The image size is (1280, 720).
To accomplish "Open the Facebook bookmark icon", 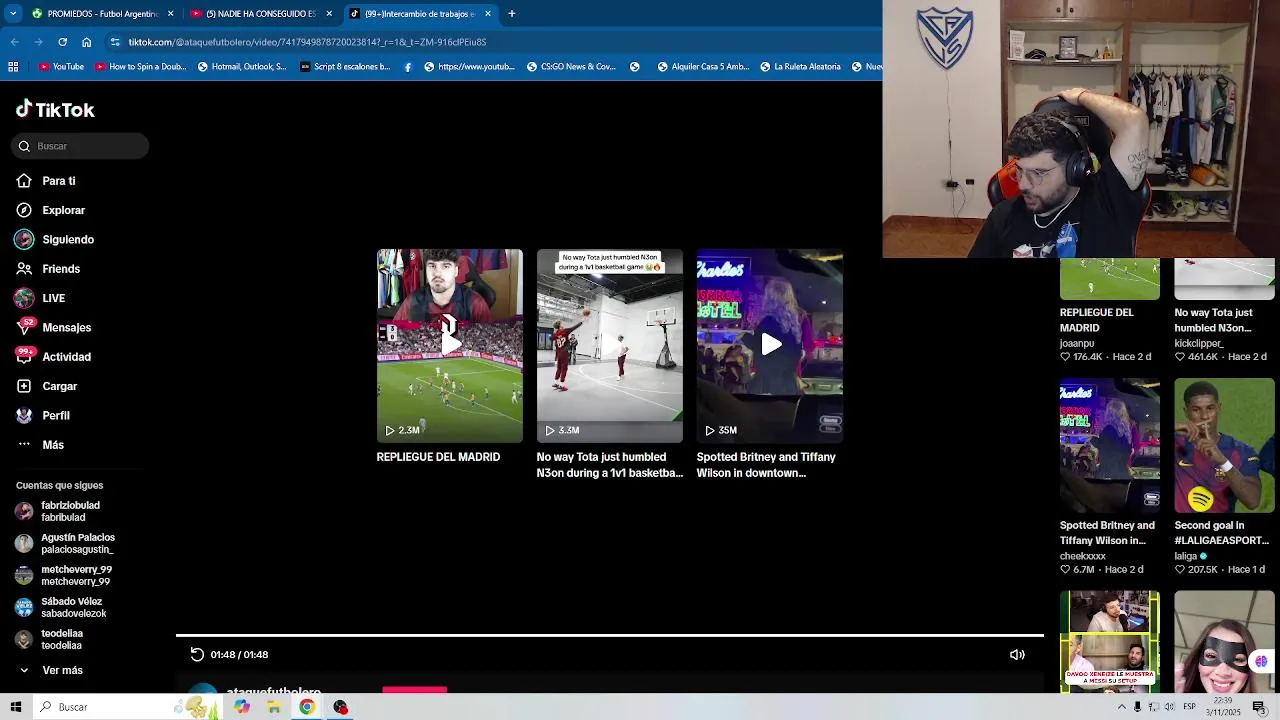I will pyautogui.click(x=408, y=67).
